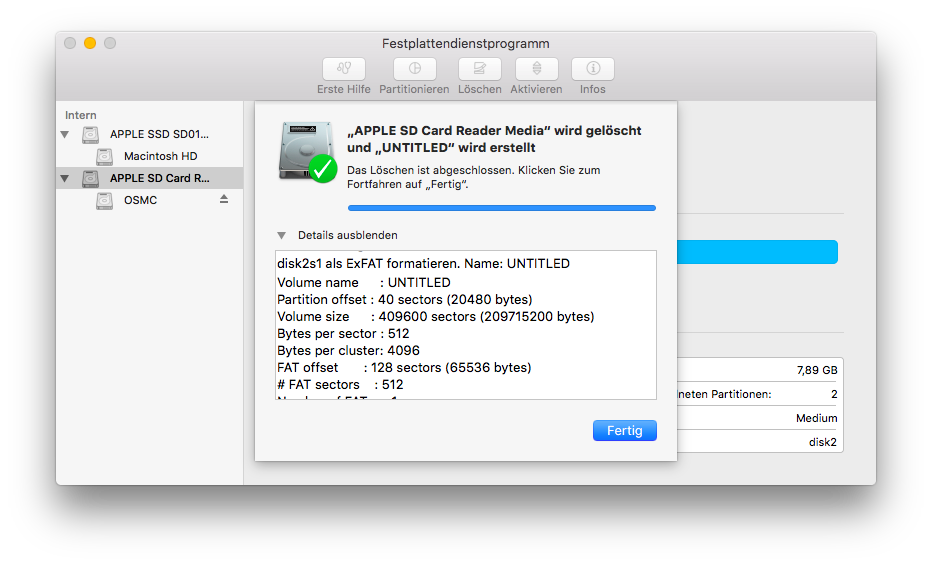Click the 7,89 GB capacity value
932x565 pixels.
[x=817, y=370]
